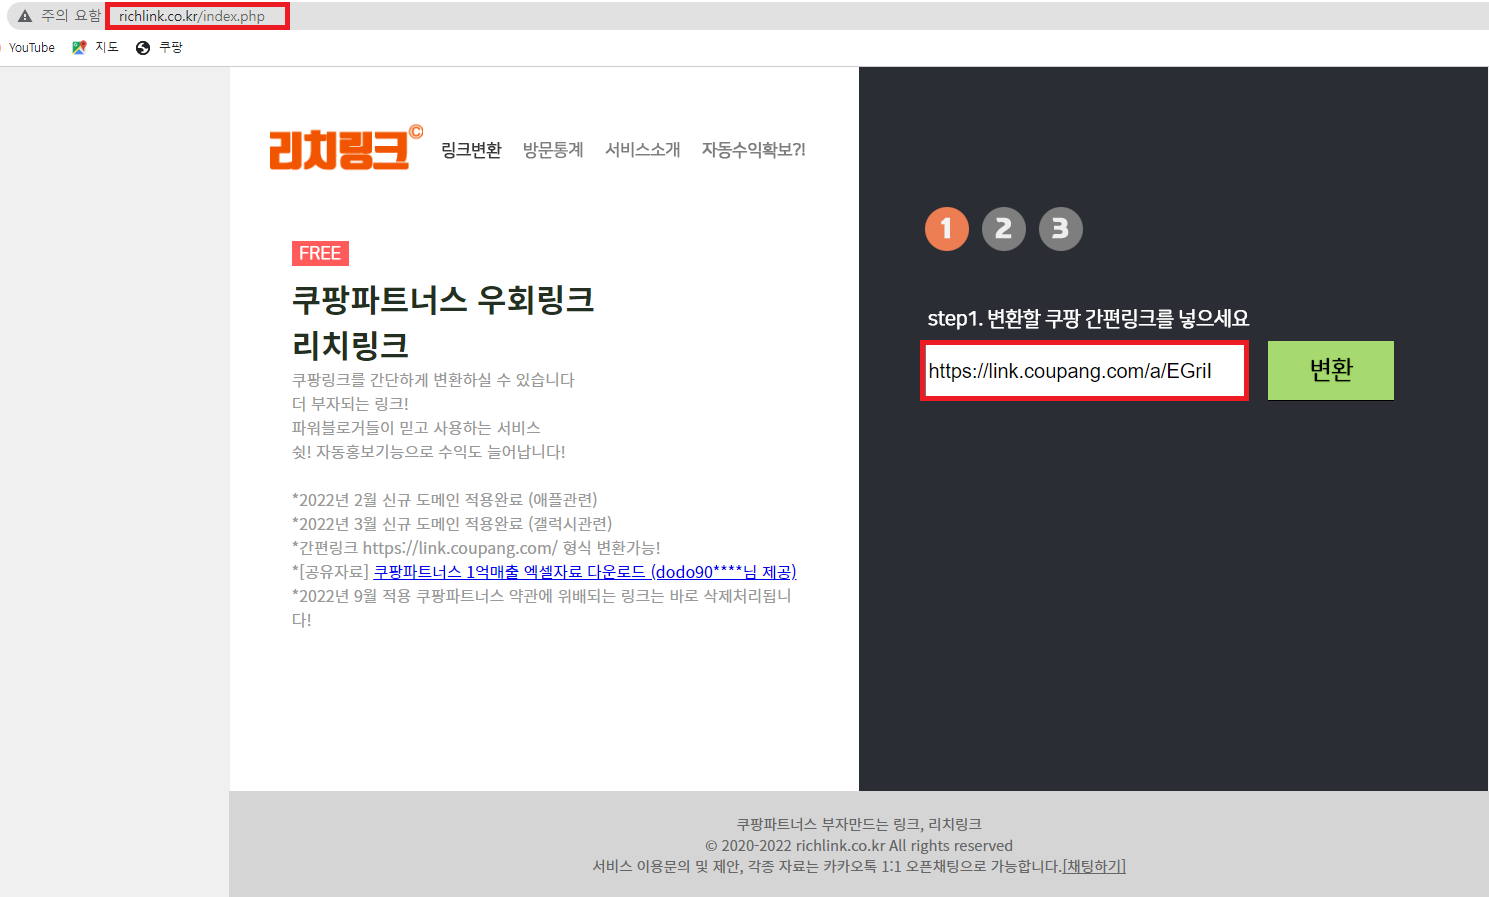The image size is (1489, 897).
Task: Click the step1 instruction text
Action: pos(1088,318)
